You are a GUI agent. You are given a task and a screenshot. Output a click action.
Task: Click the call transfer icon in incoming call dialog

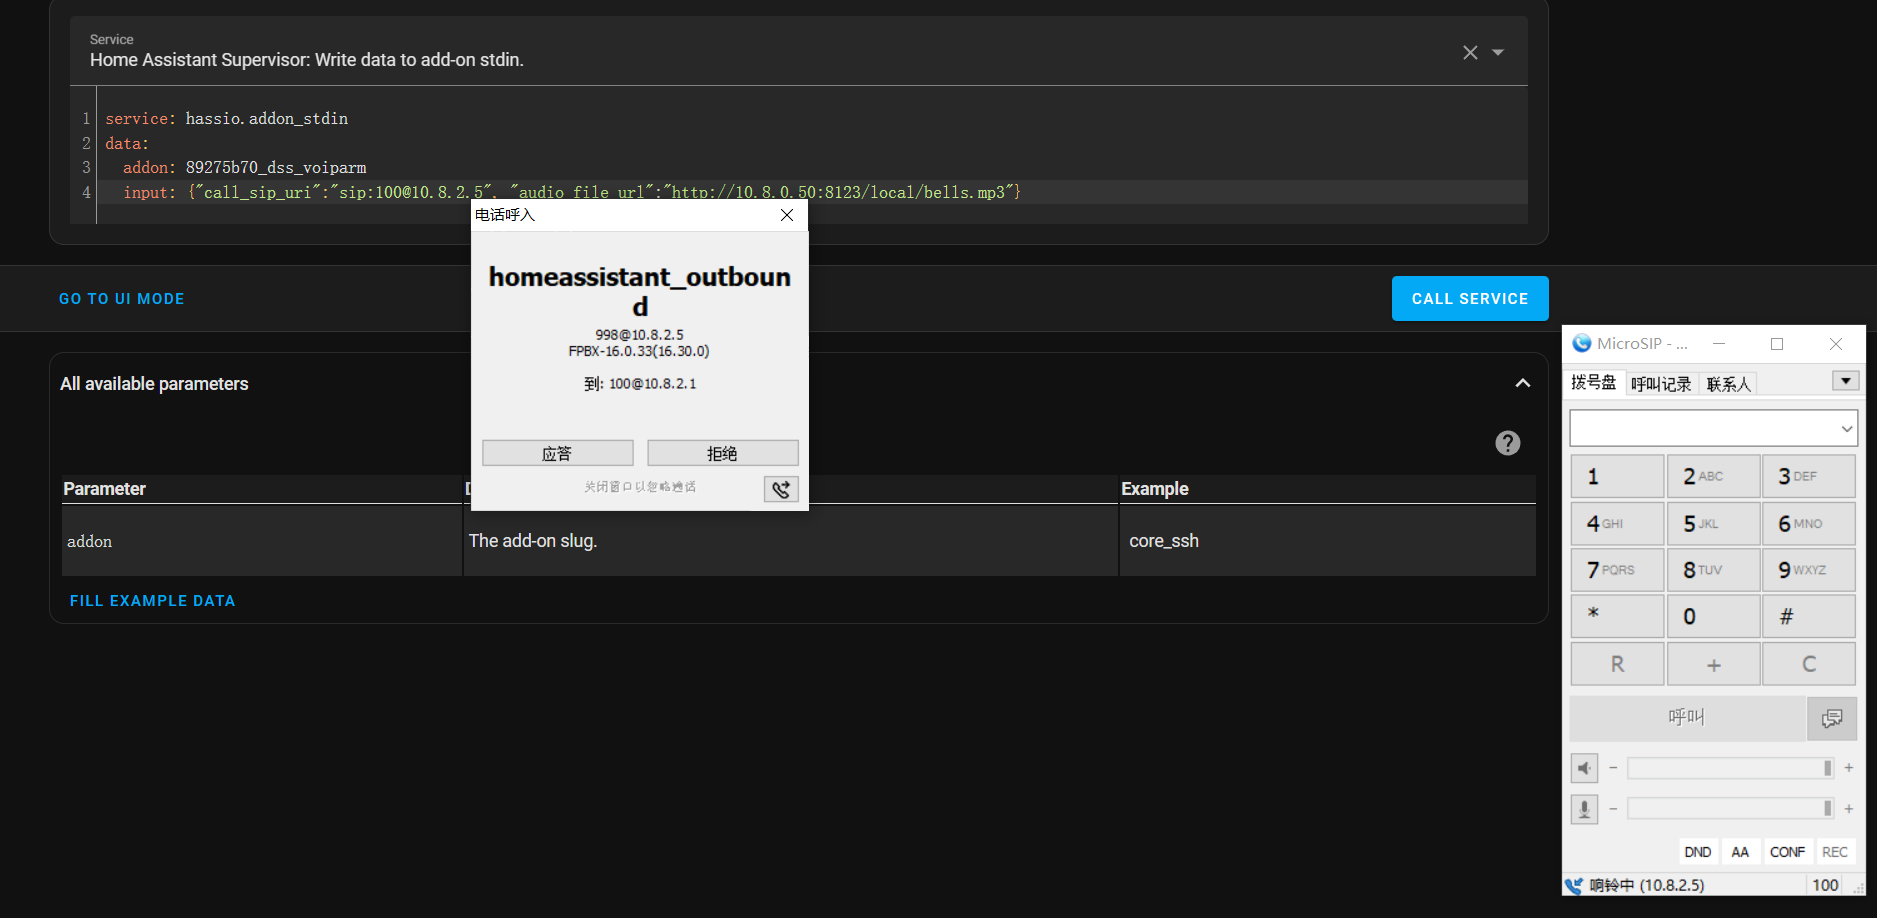point(781,489)
